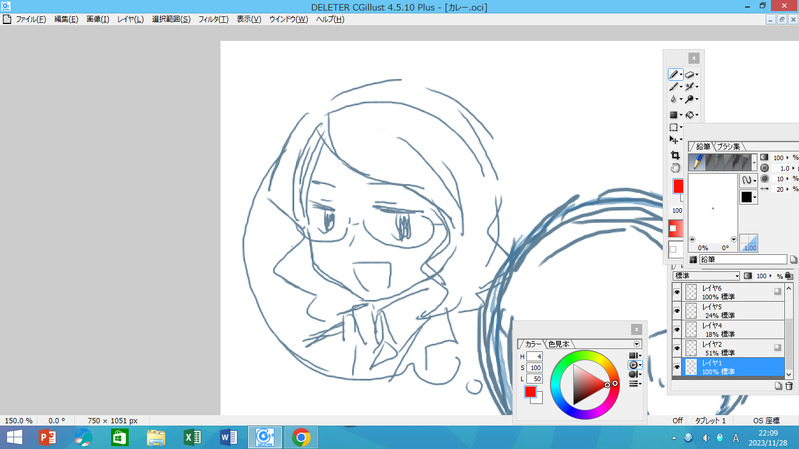Viewport: 799px width, 449px height.
Task: Click the brush name 鉛筆 field
Action: [743, 260]
